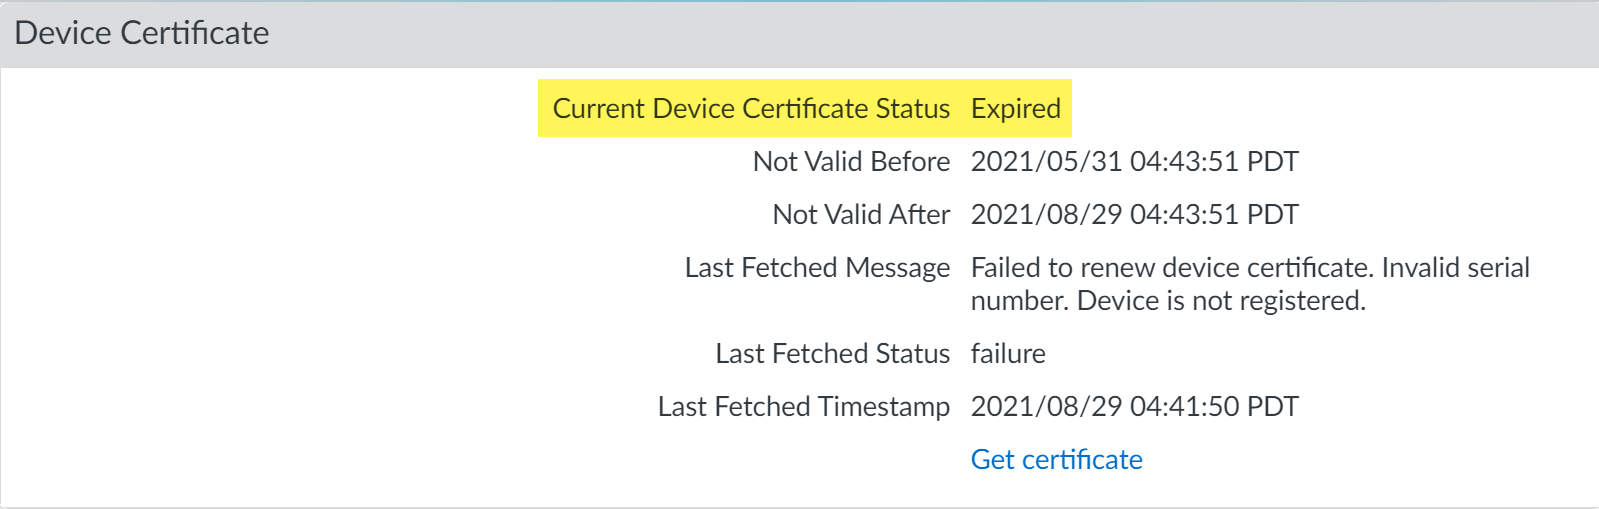Select the Not Valid After label
The image size is (1599, 509).
point(861,214)
